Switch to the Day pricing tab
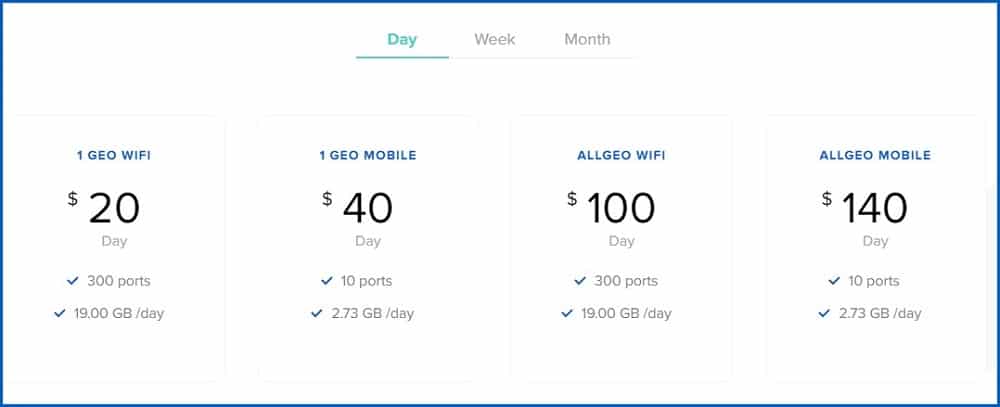1000x407 pixels. tap(402, 40)
